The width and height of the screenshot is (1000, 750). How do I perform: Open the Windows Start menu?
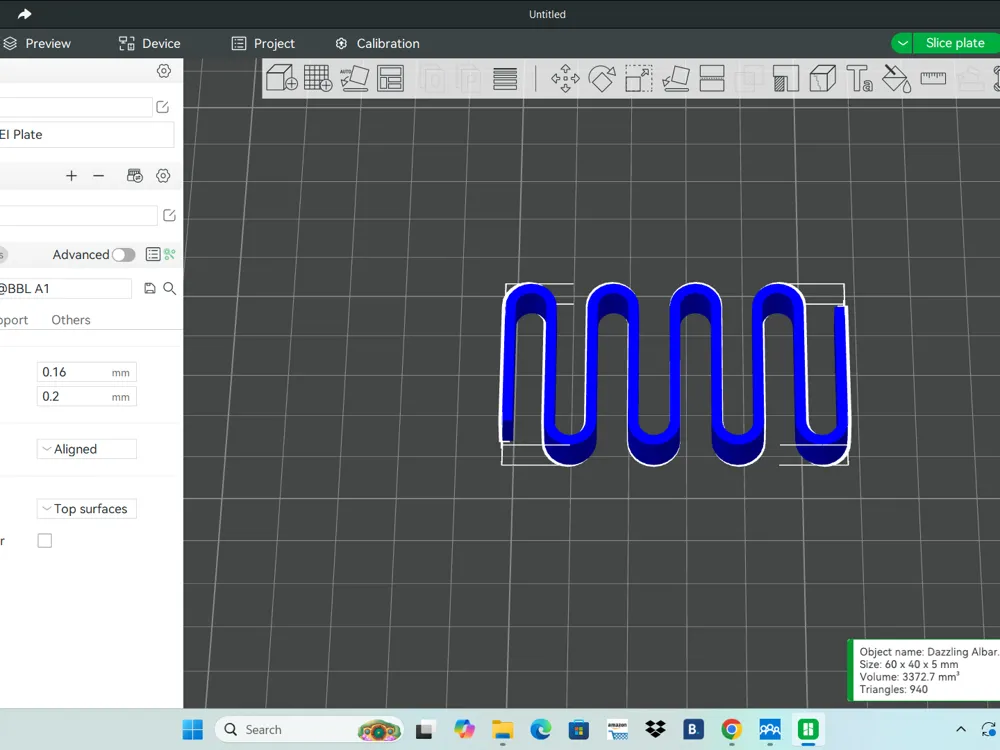[x=193, y=730]
